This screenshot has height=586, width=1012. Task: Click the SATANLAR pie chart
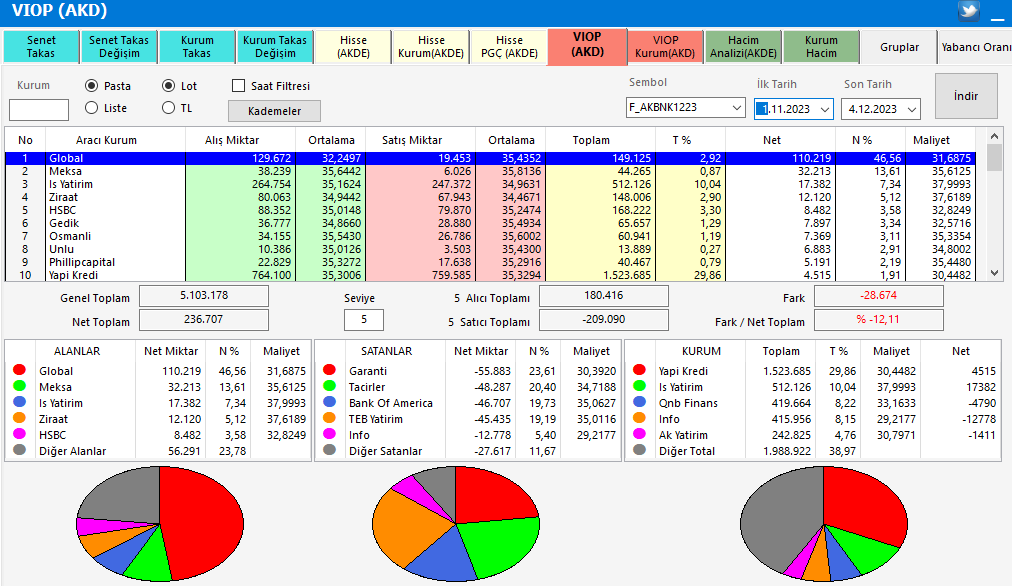pyautogui.click(x=456, y=524)
